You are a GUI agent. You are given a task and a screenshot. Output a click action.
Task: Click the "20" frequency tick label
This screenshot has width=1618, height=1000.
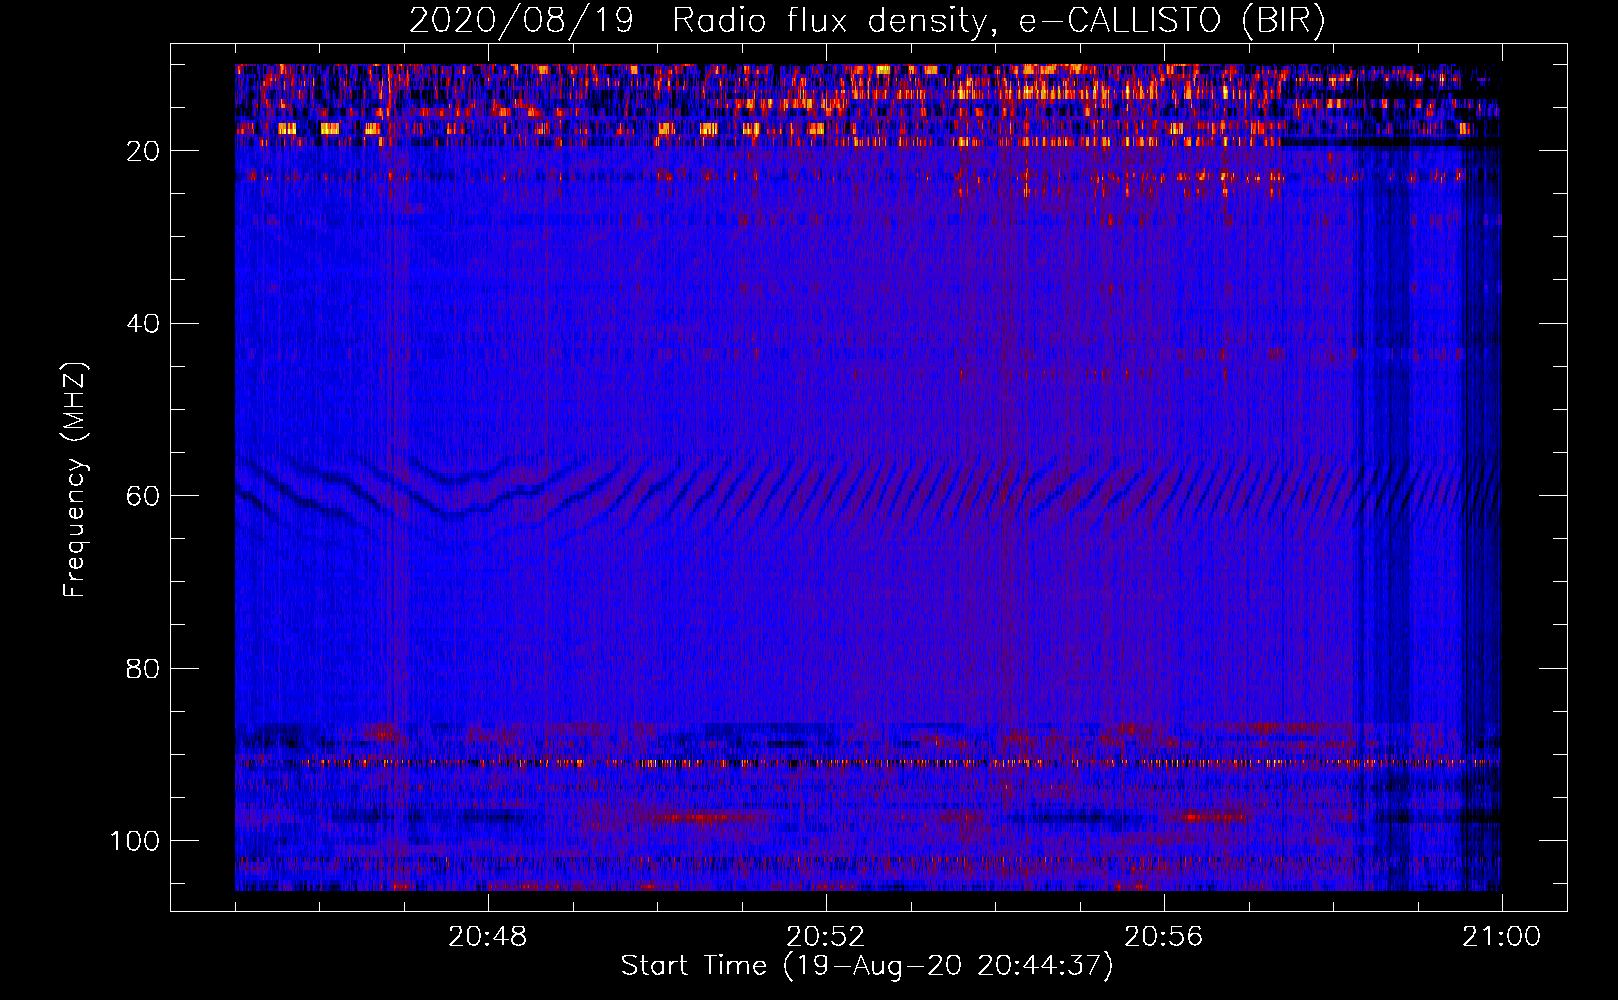144,151
